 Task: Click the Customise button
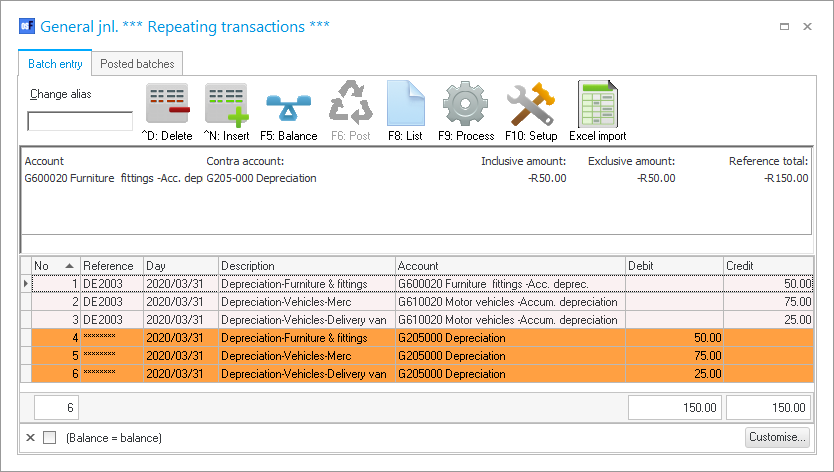tap(777, 437)
